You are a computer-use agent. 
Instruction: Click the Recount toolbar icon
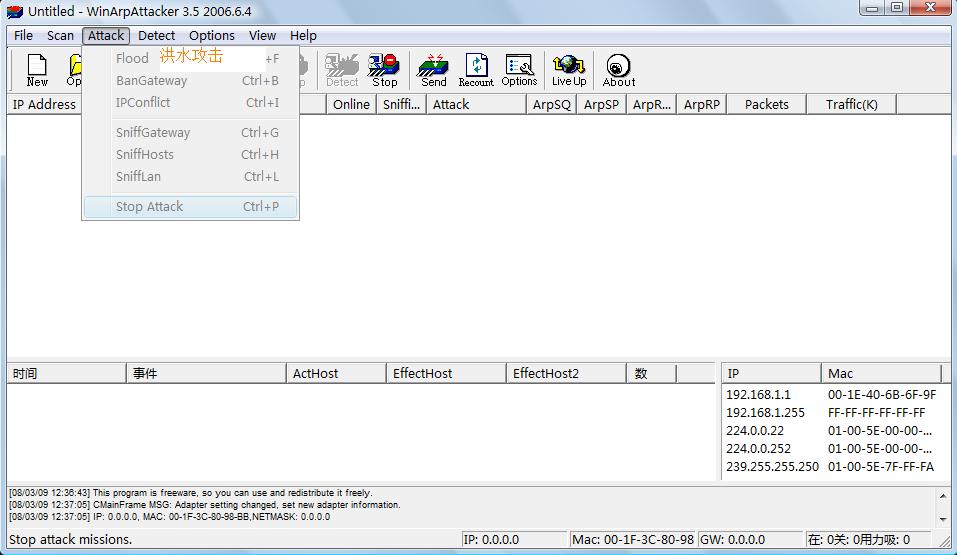tap(476, 70)
